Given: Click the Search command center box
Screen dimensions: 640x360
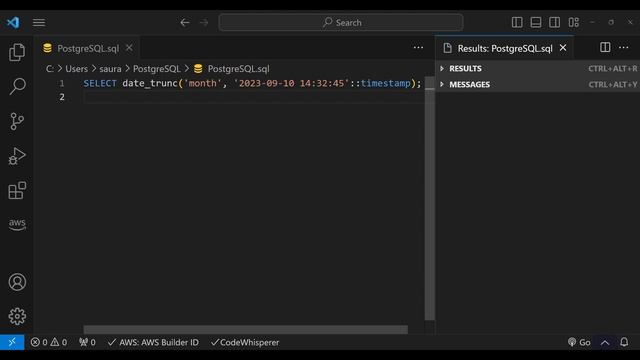Looking at the screenshot, I should pyautogui.click(x=341, y=22).
